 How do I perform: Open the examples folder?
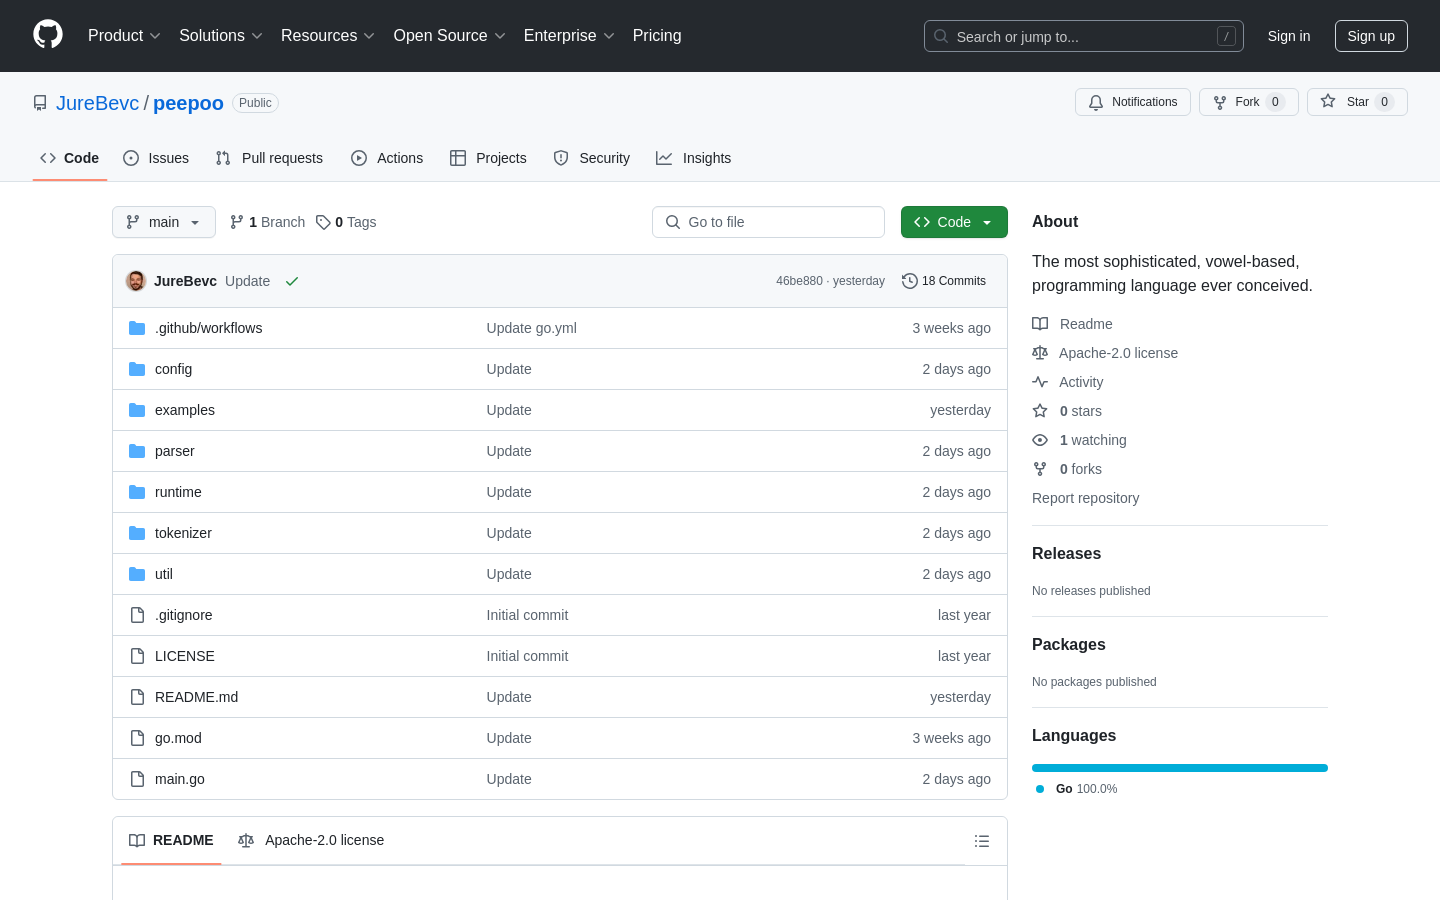[185, 410]
